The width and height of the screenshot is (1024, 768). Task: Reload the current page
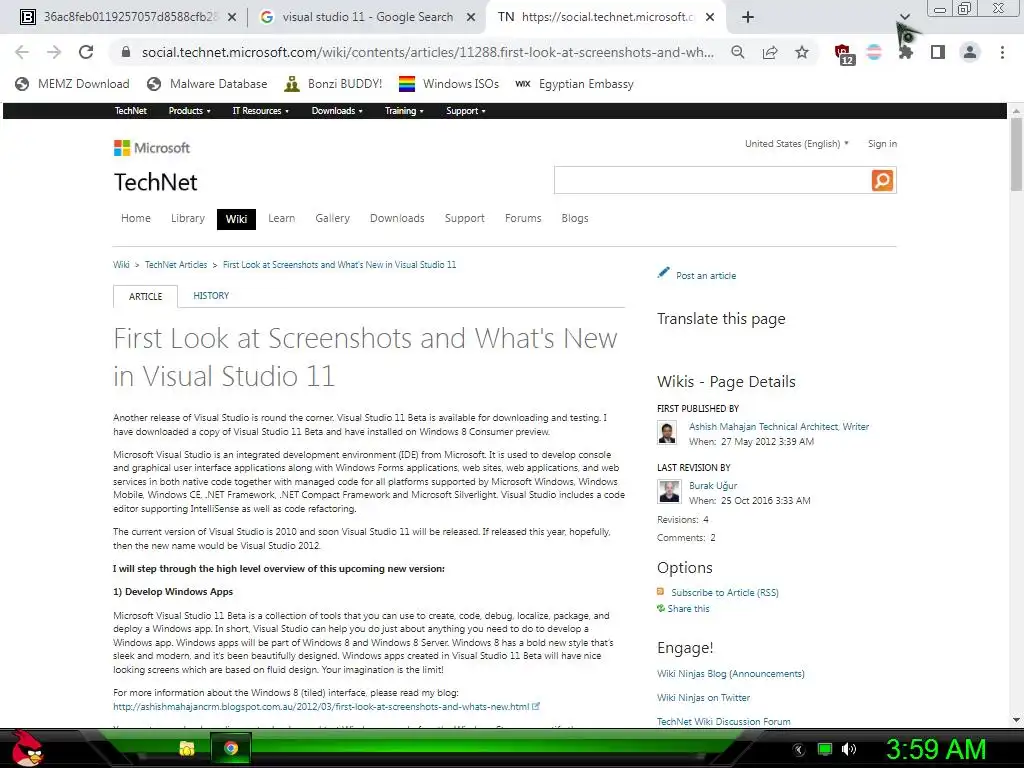click(86, 52)
